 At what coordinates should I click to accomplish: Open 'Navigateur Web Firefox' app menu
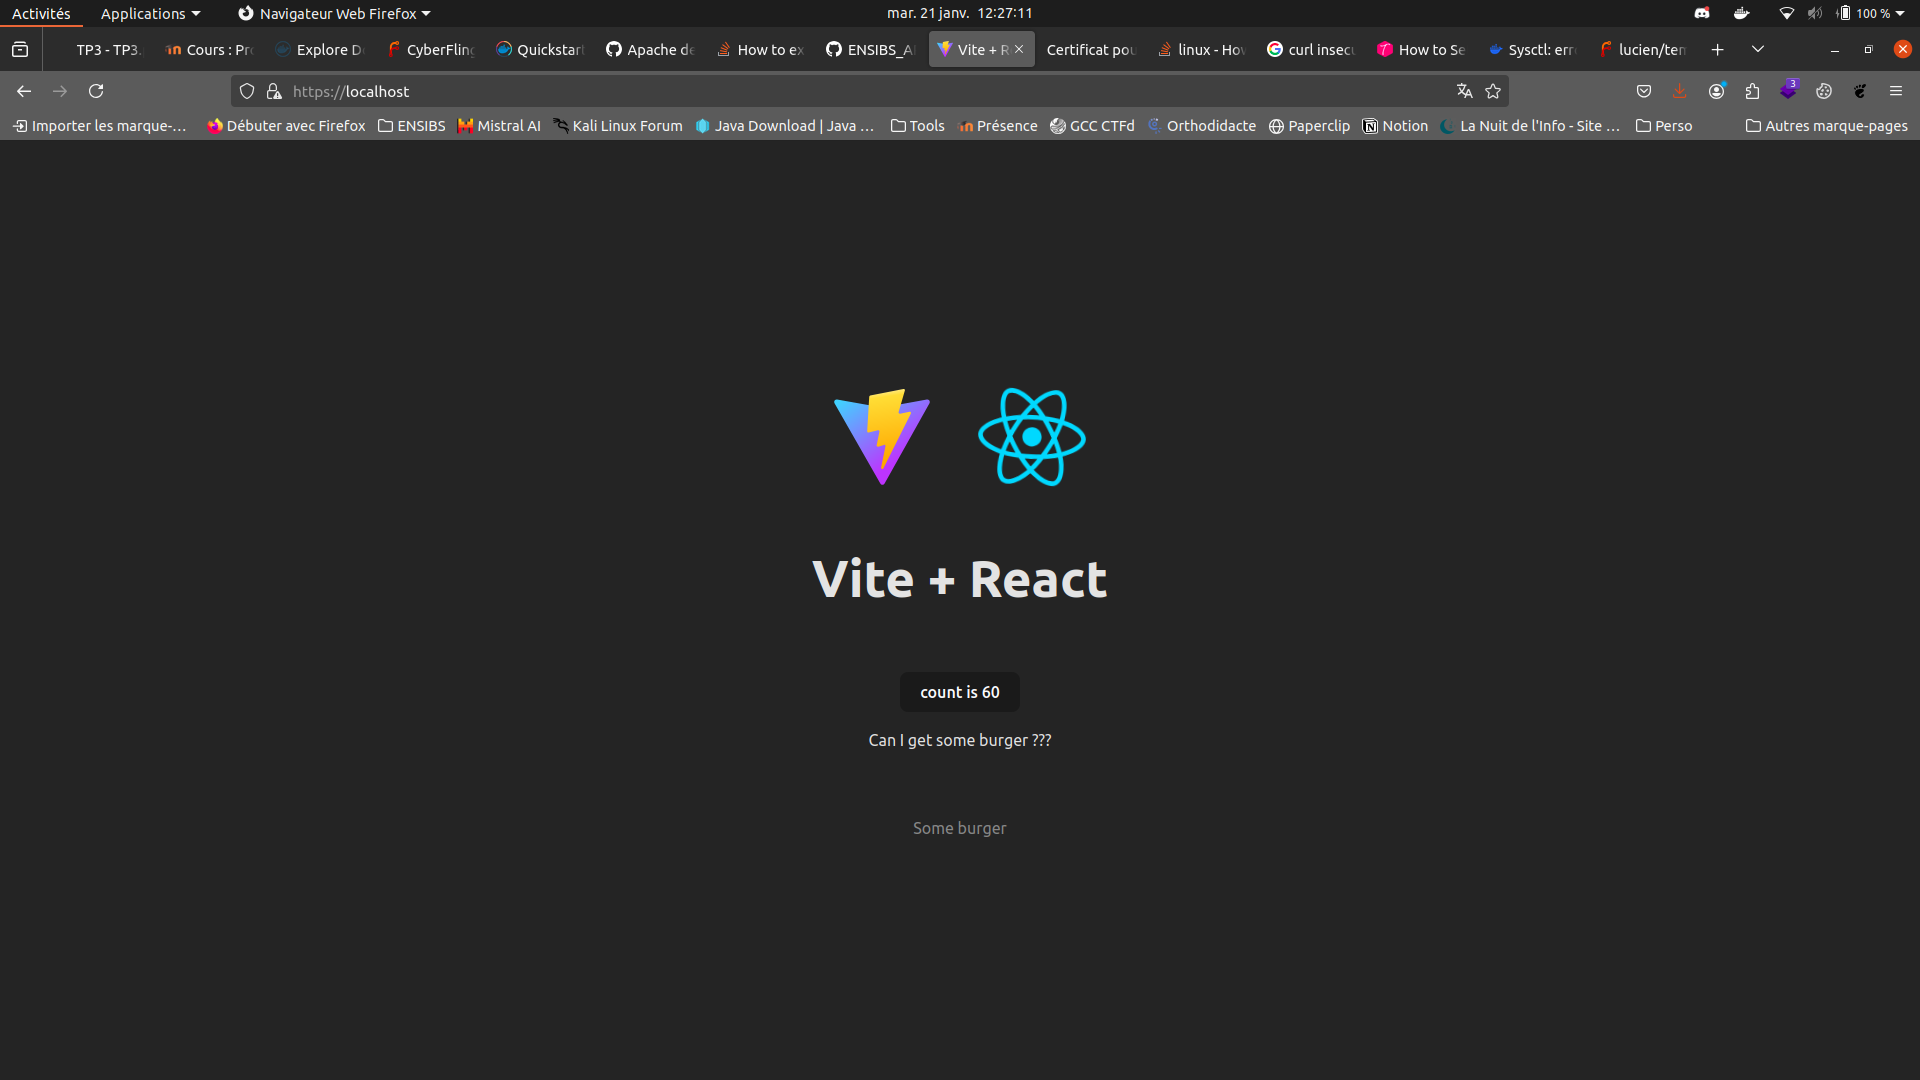[334, 13]
